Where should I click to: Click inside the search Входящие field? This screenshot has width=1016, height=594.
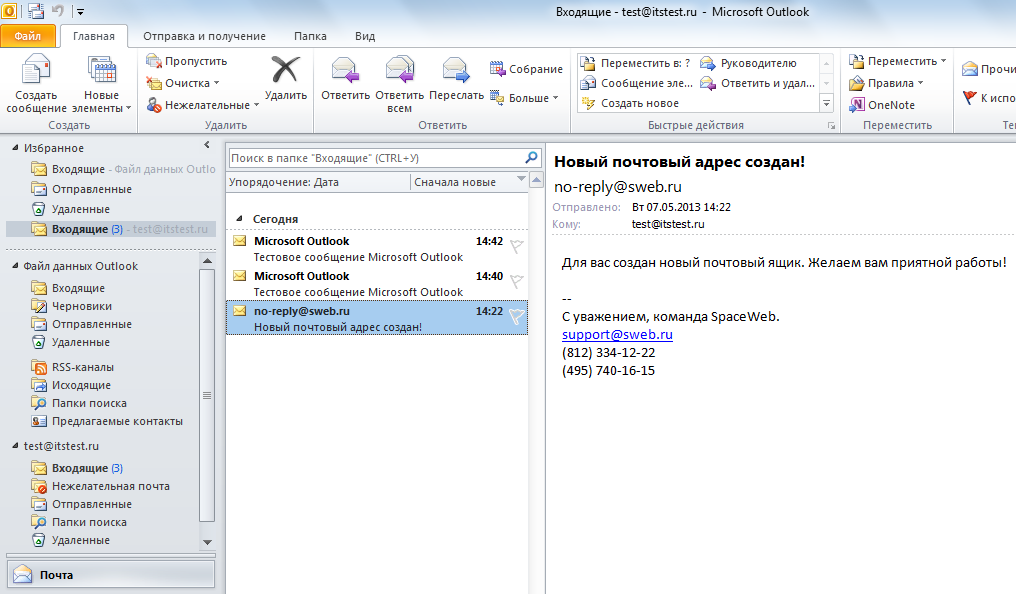[x=376, y=158]
